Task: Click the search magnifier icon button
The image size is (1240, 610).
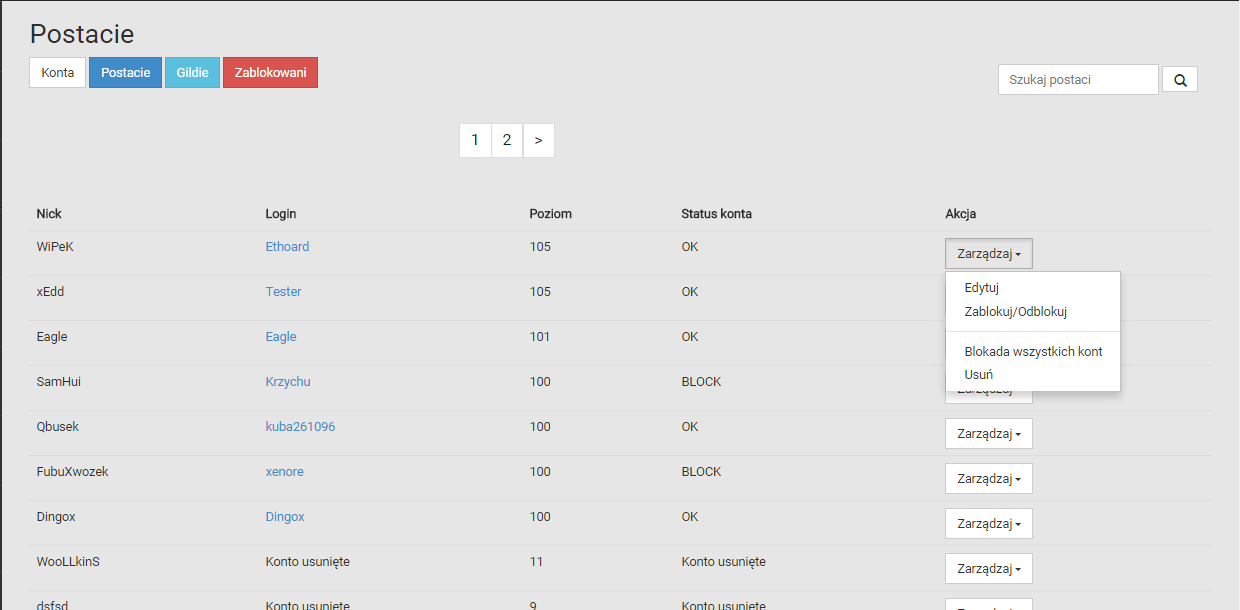Action: point(1180,80)
